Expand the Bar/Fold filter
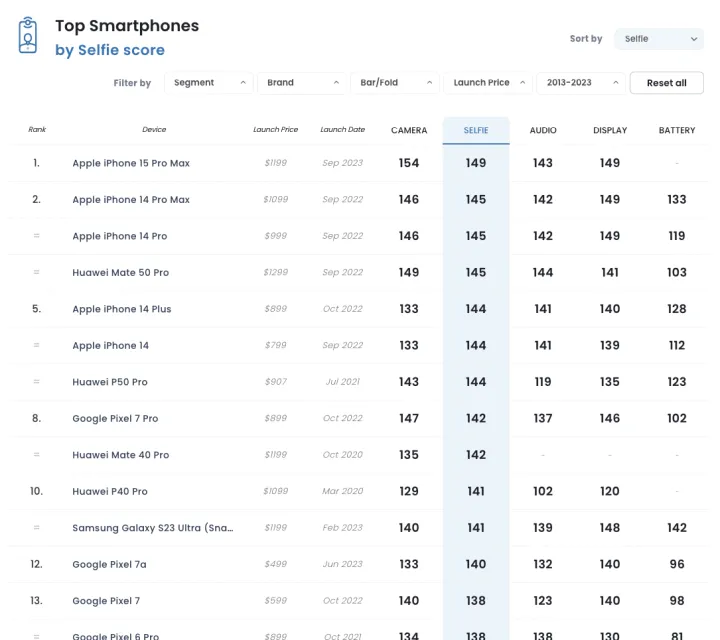Image resolution: width=720 pixels, height=640 pixels. (396, 83)
